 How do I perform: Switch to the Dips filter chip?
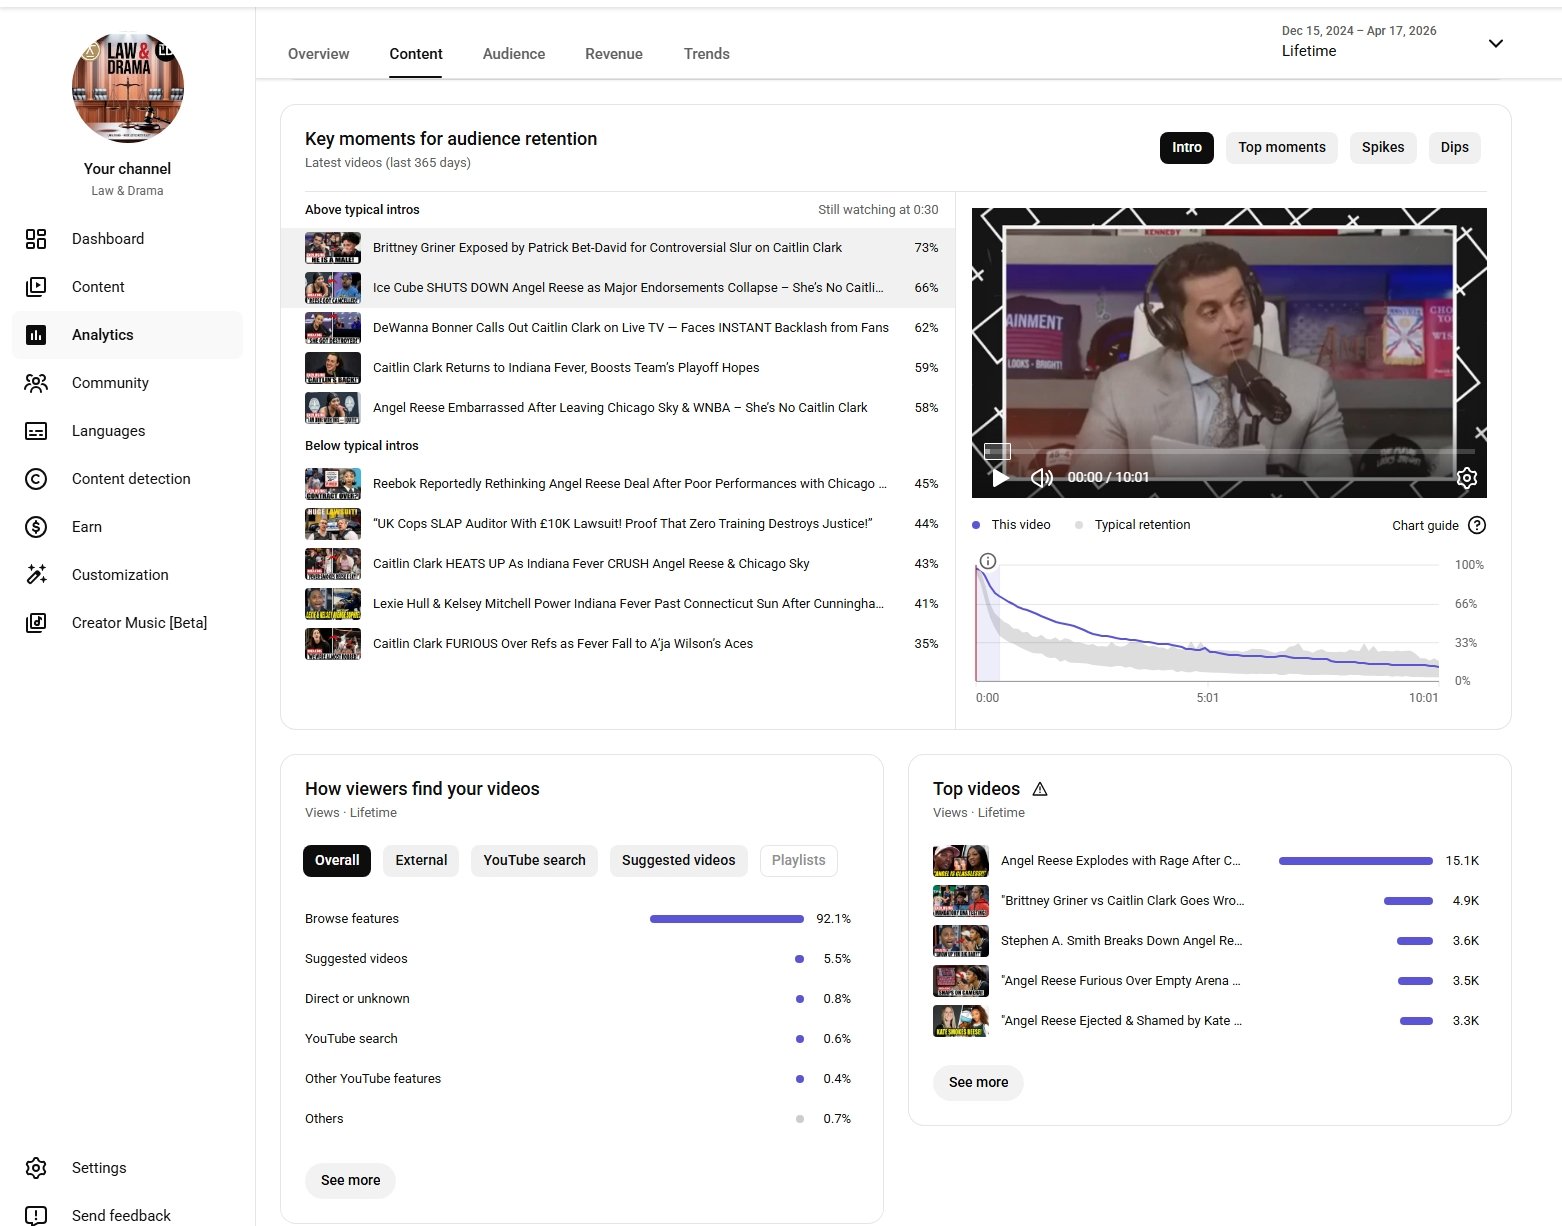pyautogui.click(x=1454, y=148)
